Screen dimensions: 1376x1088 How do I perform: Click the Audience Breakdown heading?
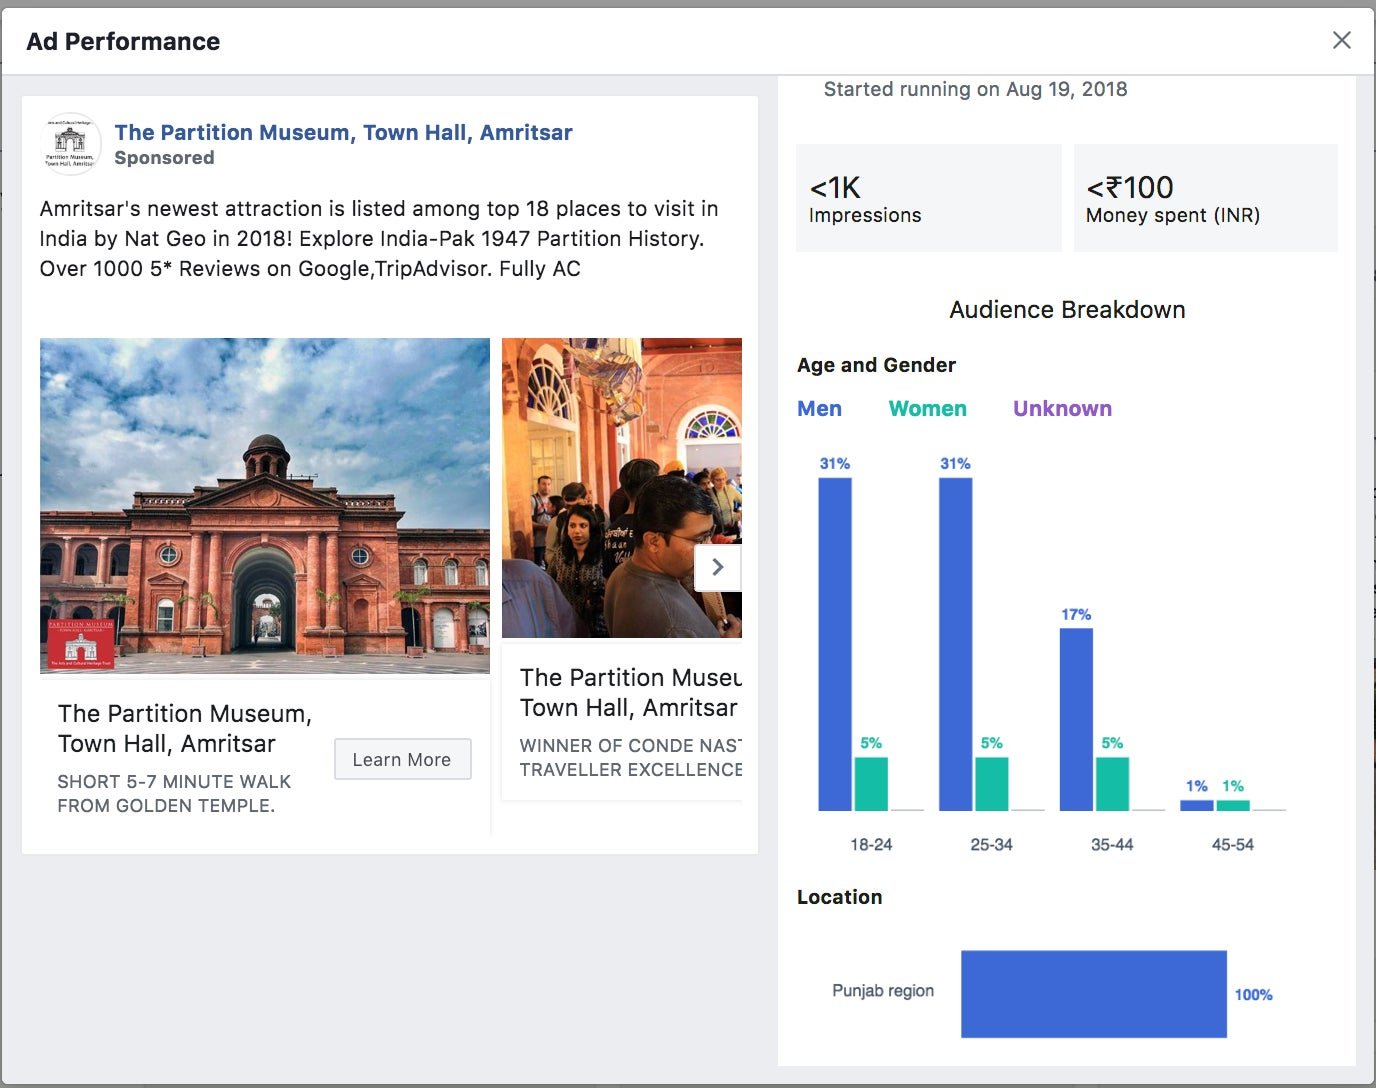pyautogui.click(x=1067, y=310)
